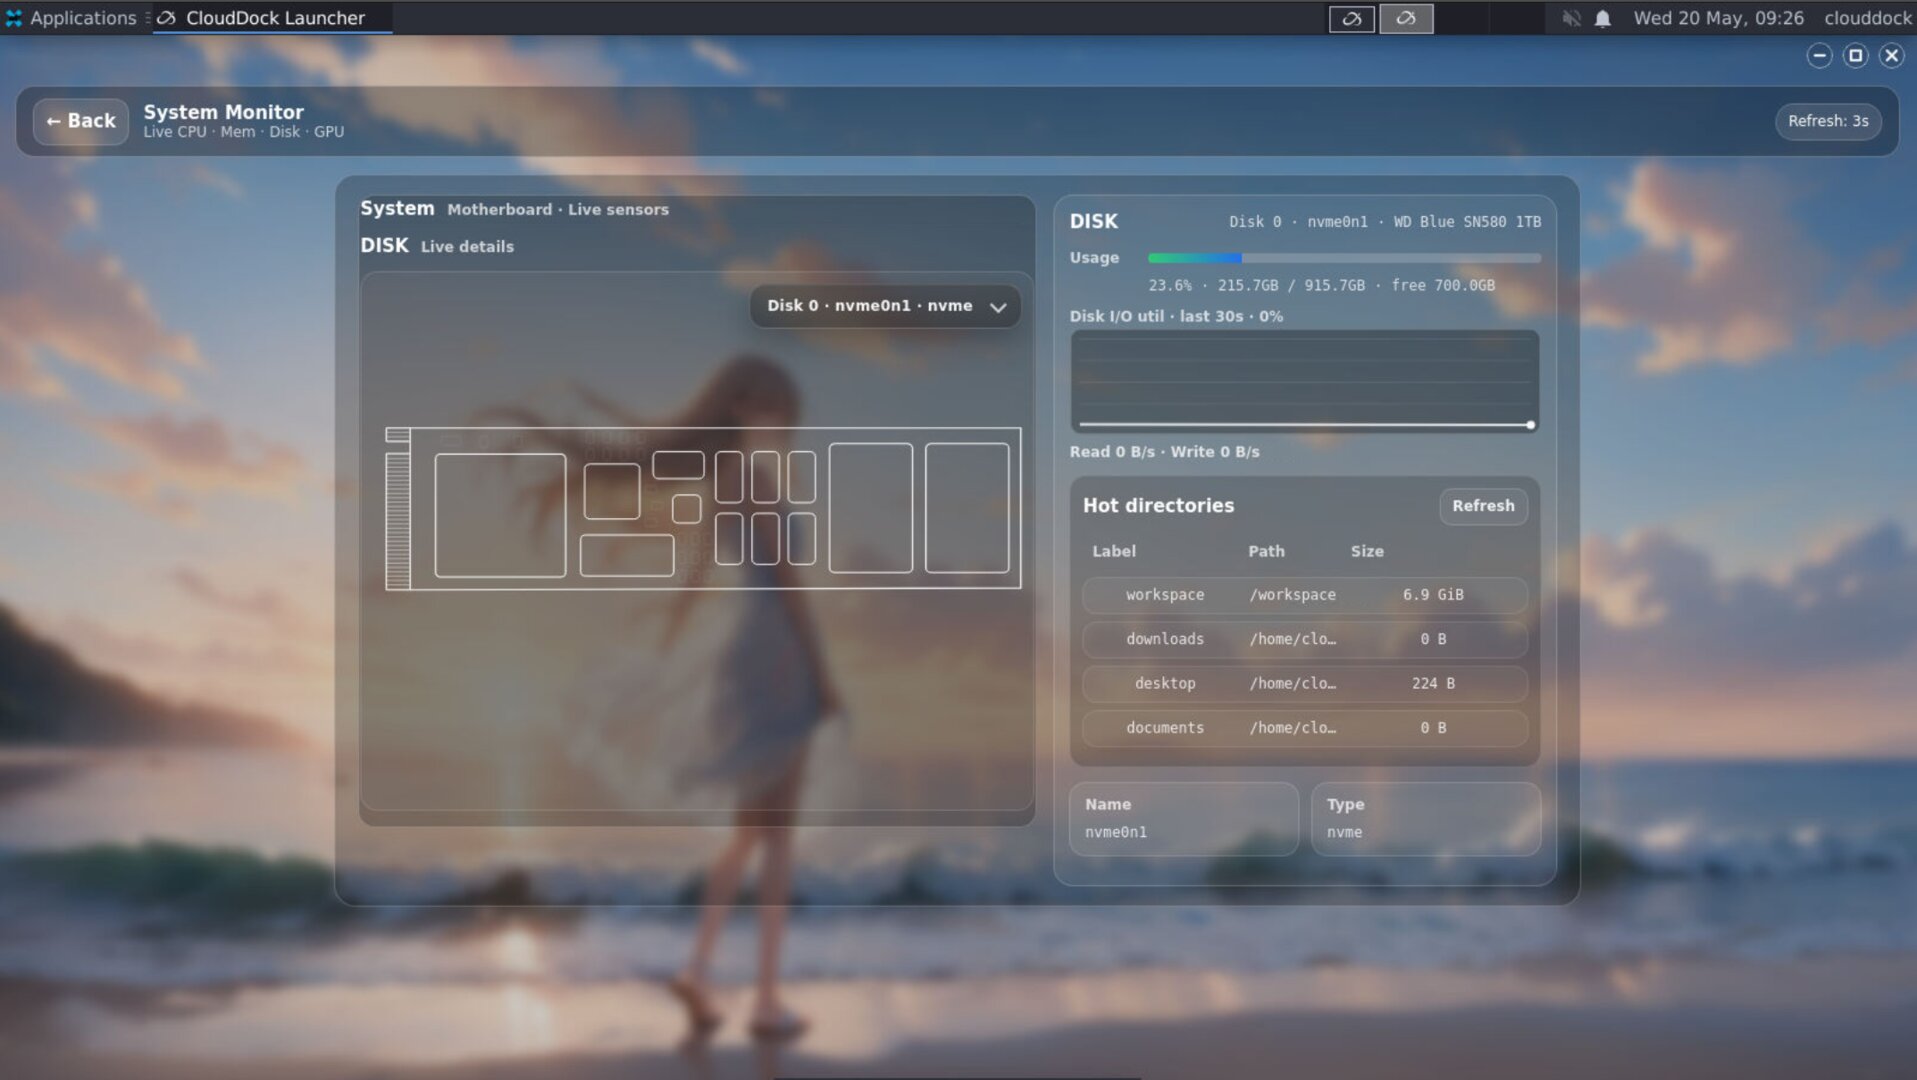Select the first workspace switcher icon
Viewport: 1917px width, 1080px height.
pos(1351,18)
